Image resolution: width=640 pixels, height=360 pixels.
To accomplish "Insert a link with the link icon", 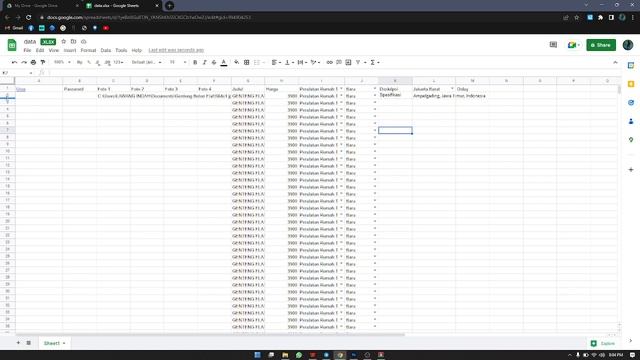I will 329,62.
